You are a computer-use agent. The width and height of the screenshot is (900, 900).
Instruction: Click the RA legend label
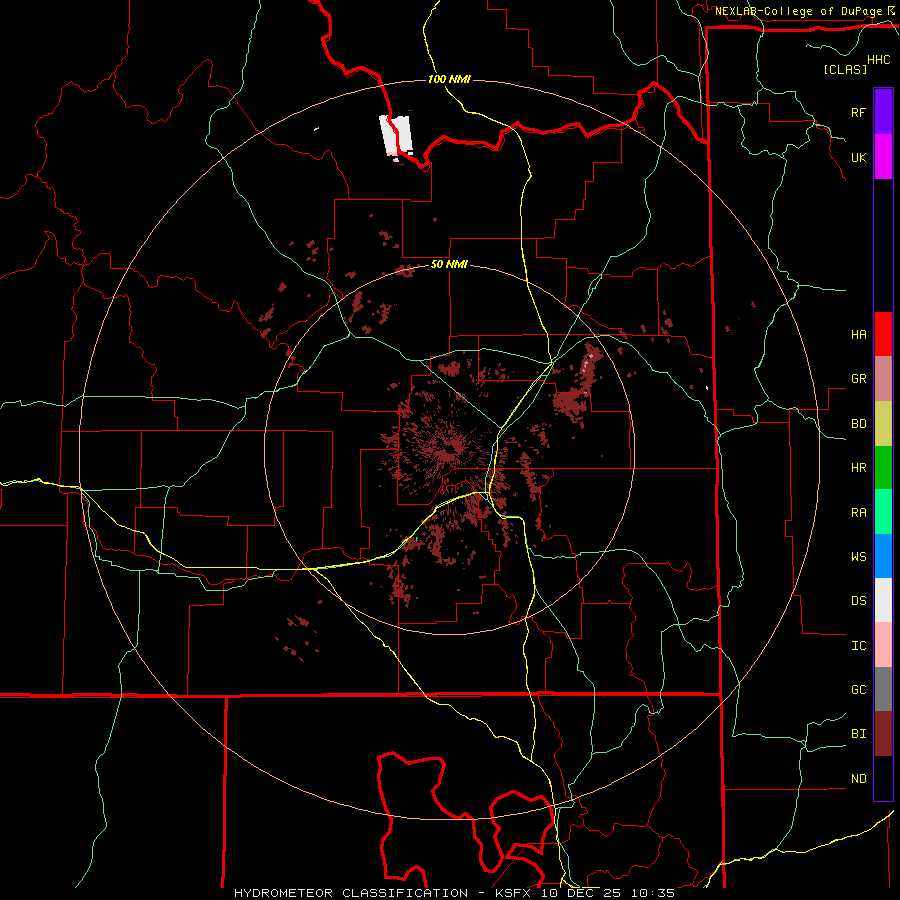[858, 512]
